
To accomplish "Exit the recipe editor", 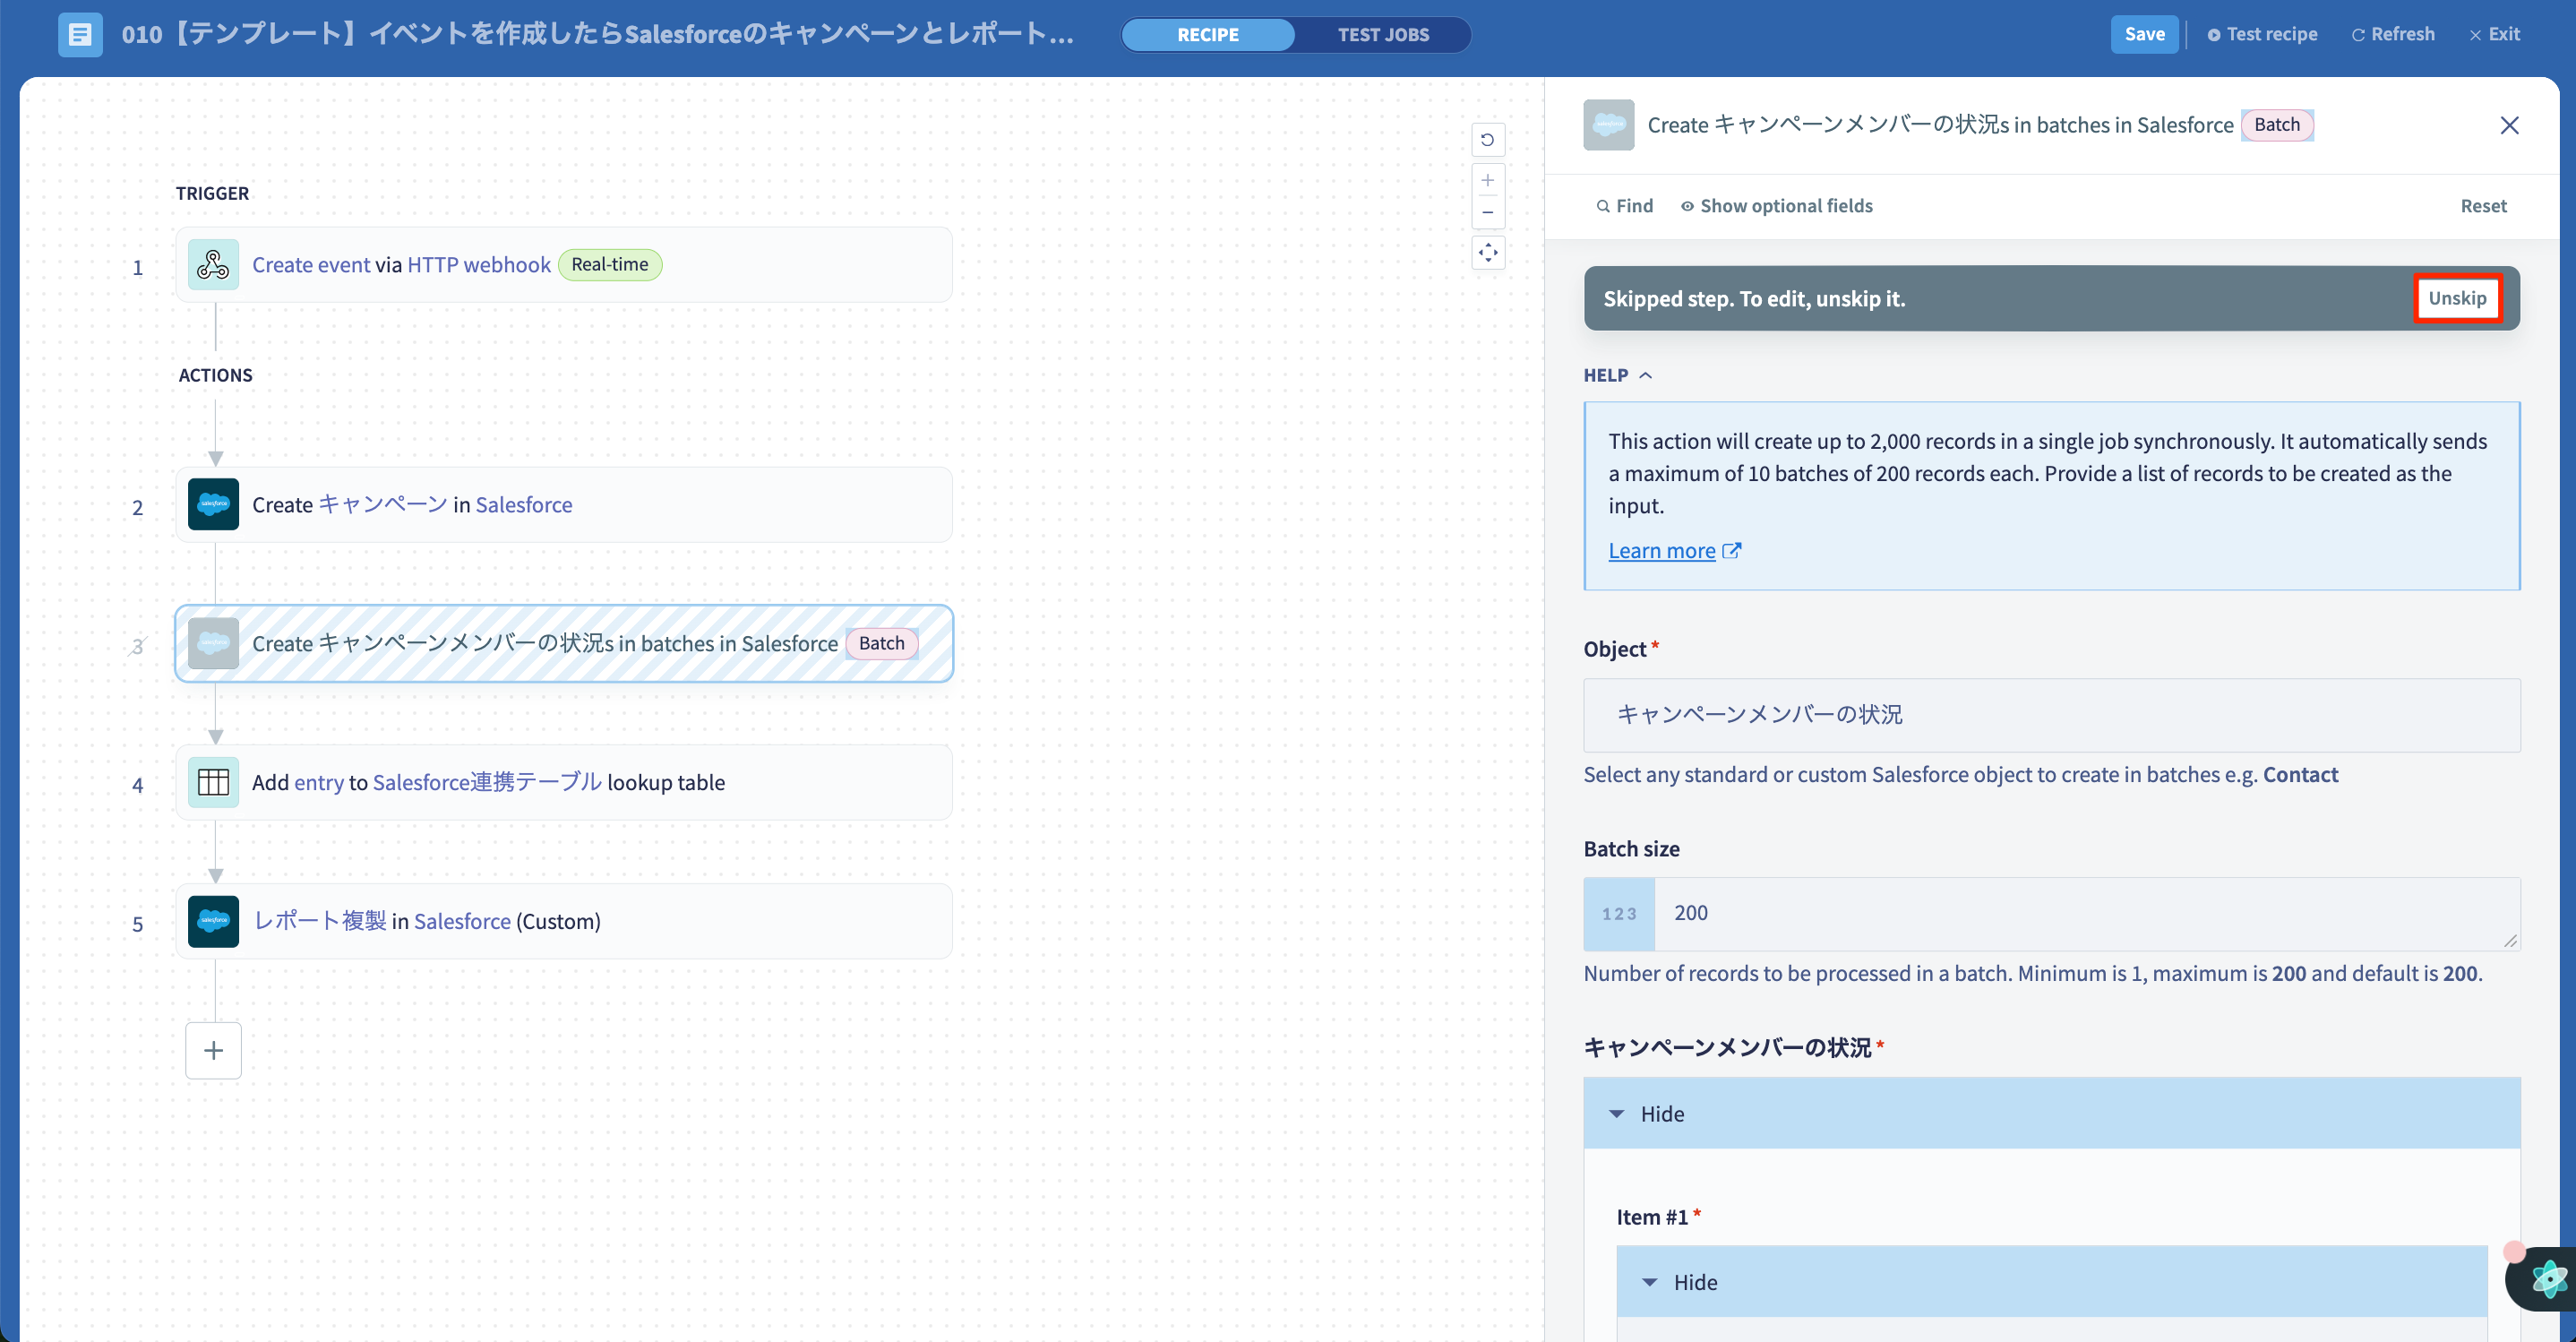I will pos(2494,34).
